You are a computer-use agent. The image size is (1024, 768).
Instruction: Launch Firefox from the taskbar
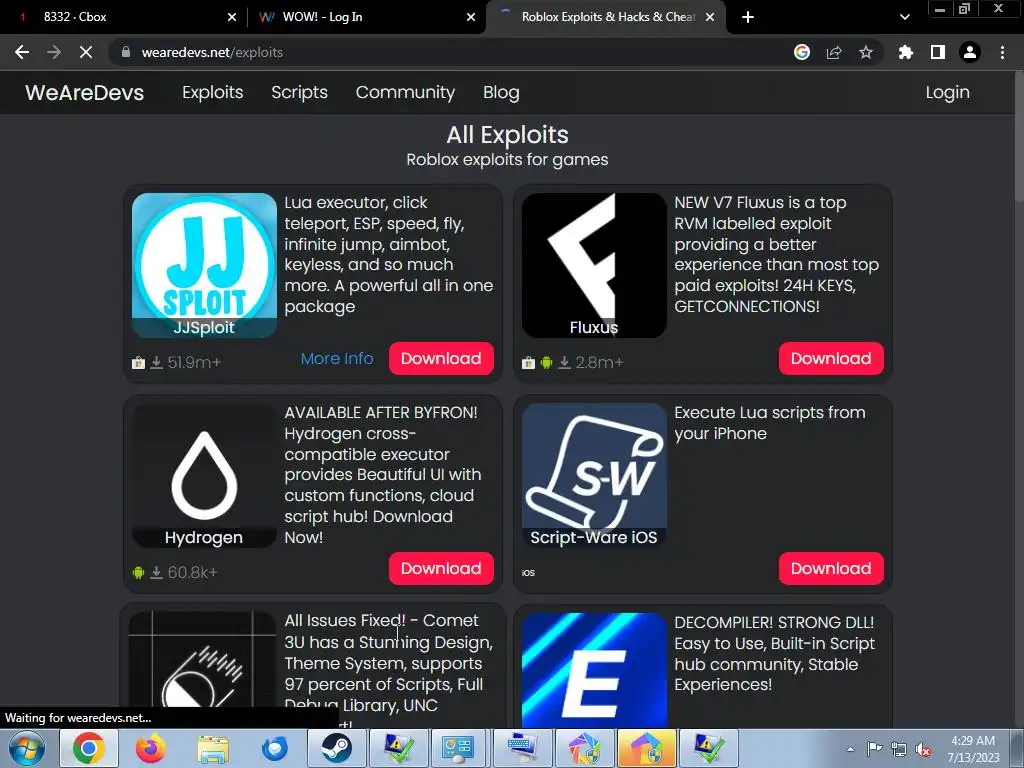[x=150, y=748]
